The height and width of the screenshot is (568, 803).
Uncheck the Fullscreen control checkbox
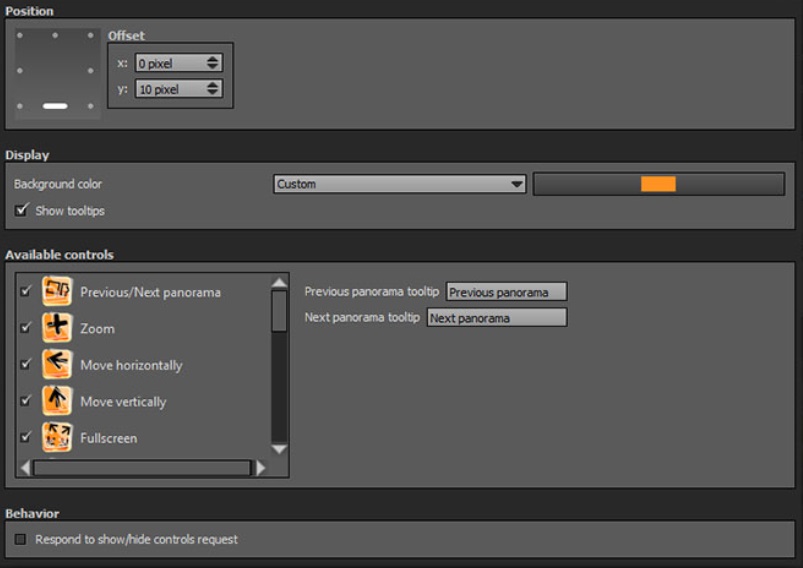tap(25, 436)
